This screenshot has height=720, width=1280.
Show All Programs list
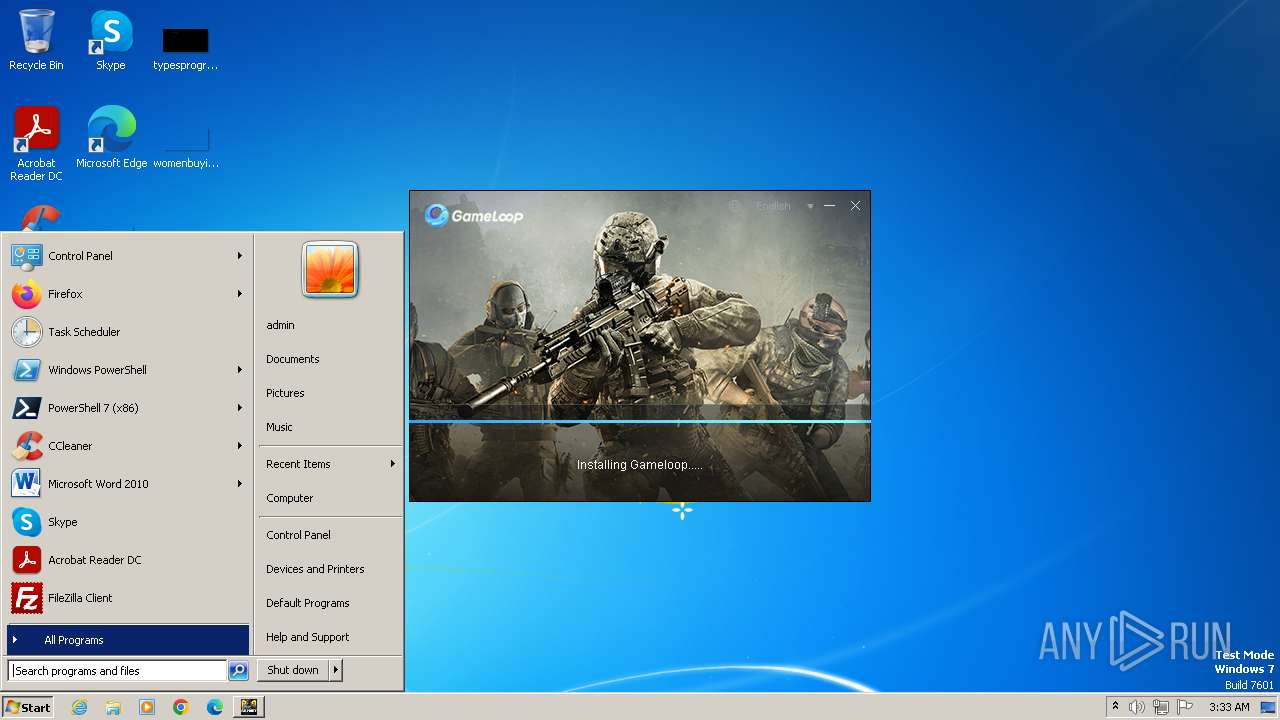pos(127,640)
